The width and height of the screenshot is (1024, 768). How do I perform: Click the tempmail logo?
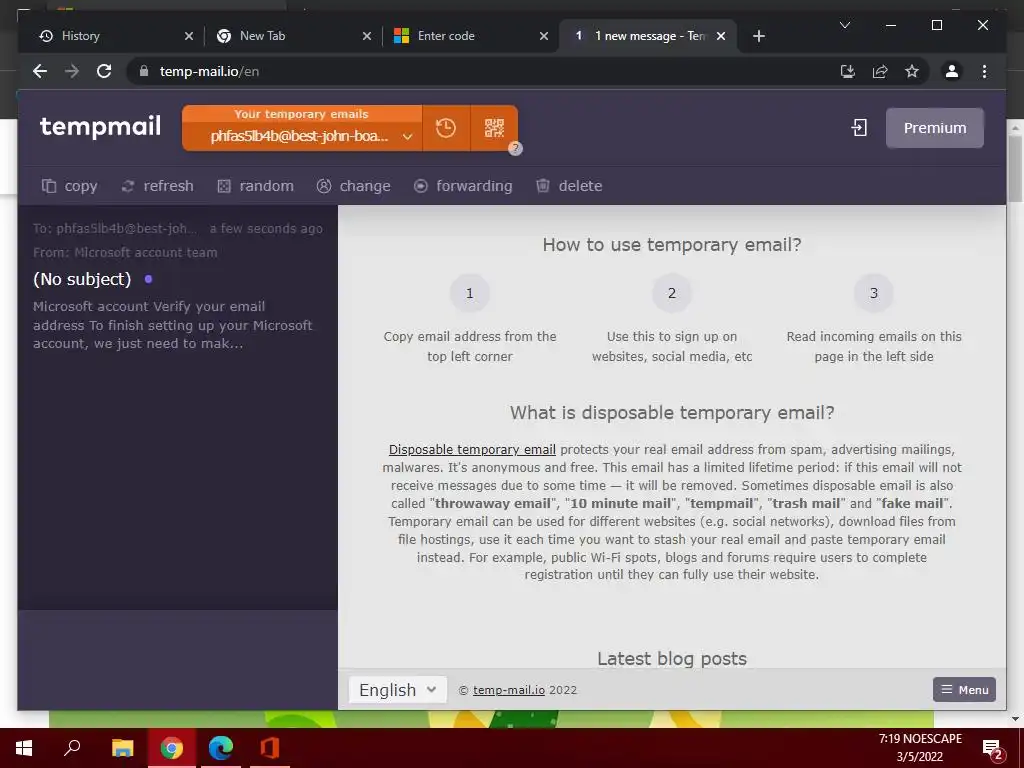(100, 126)
